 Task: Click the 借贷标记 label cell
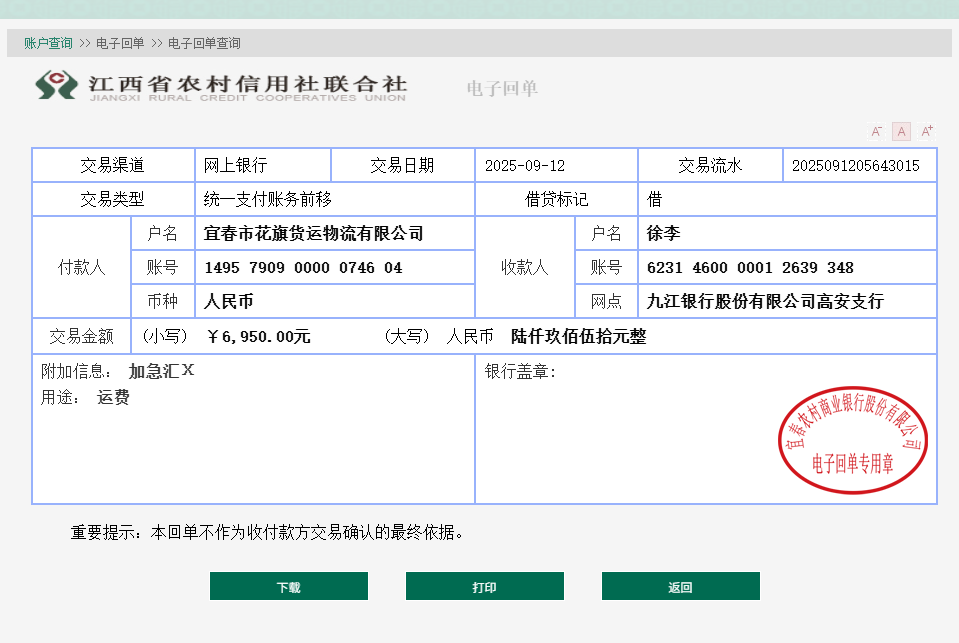tap(556, 199)
